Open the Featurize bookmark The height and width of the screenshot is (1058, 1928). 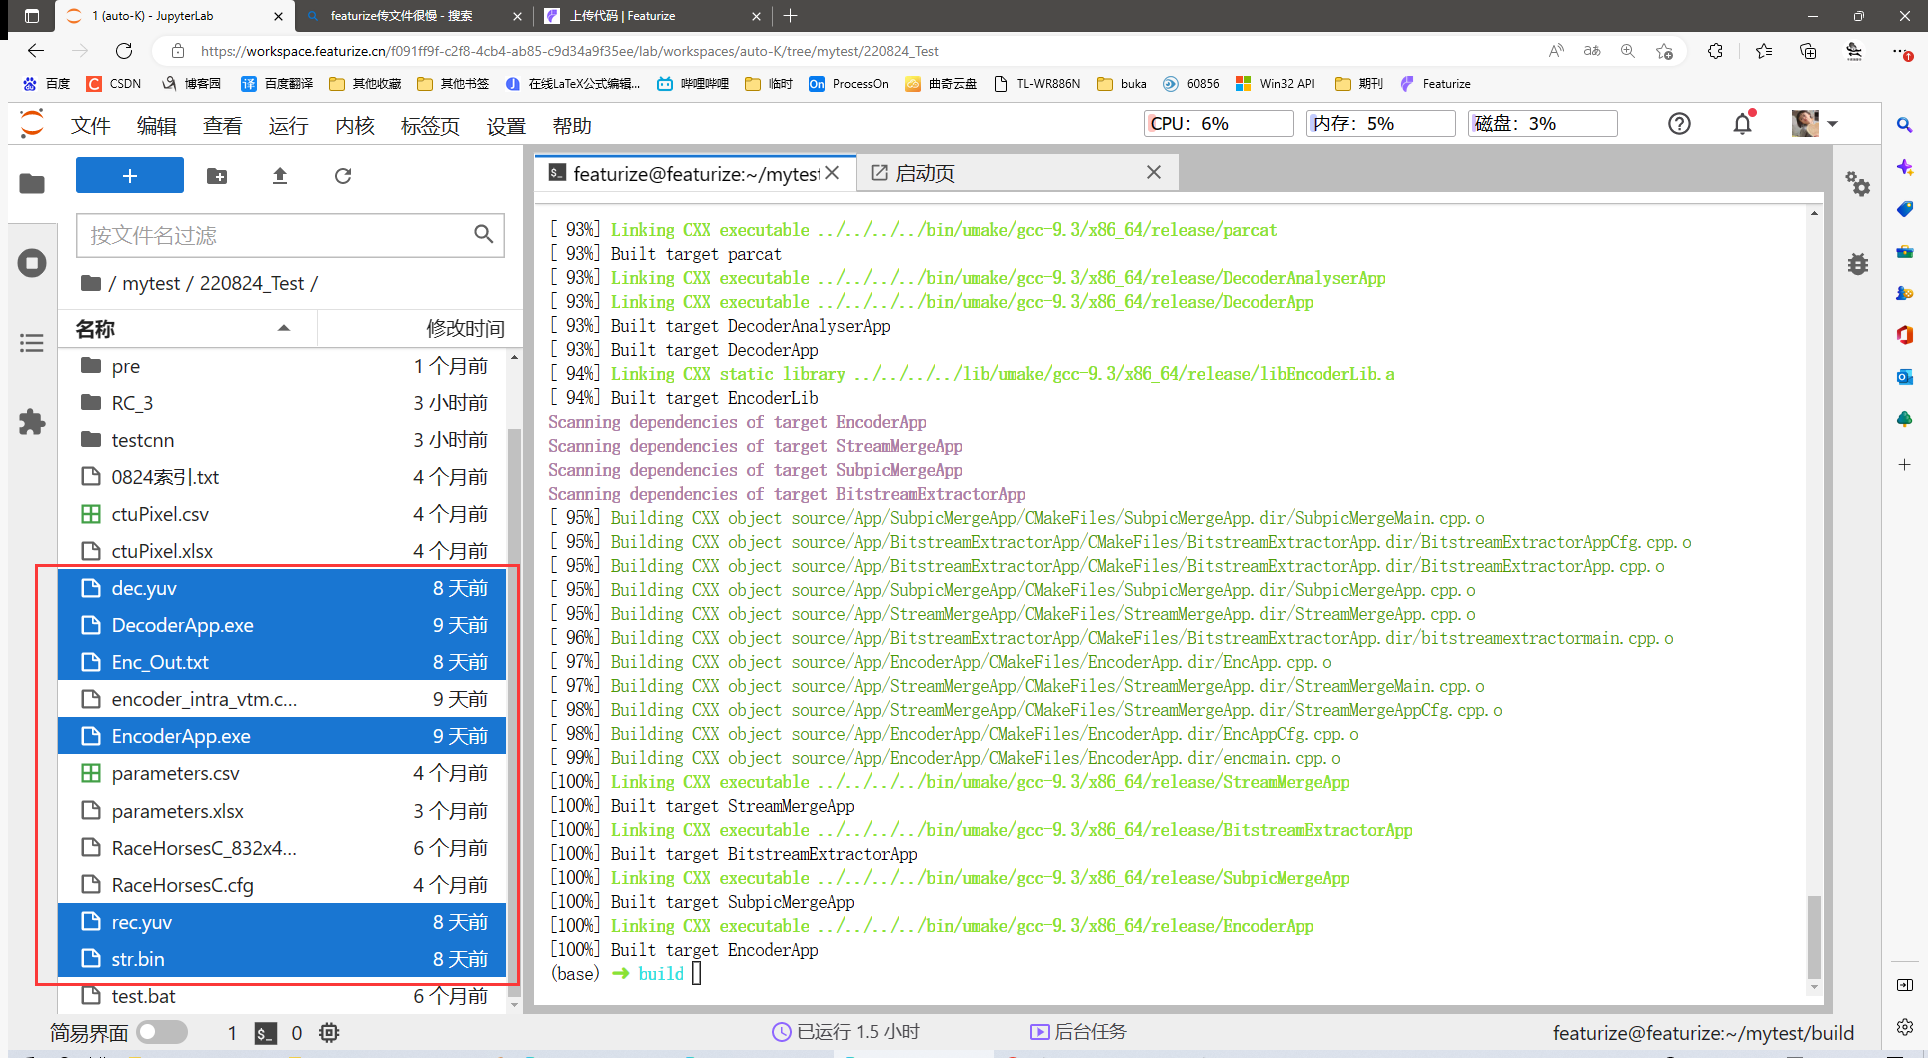tap(1436, 84)
